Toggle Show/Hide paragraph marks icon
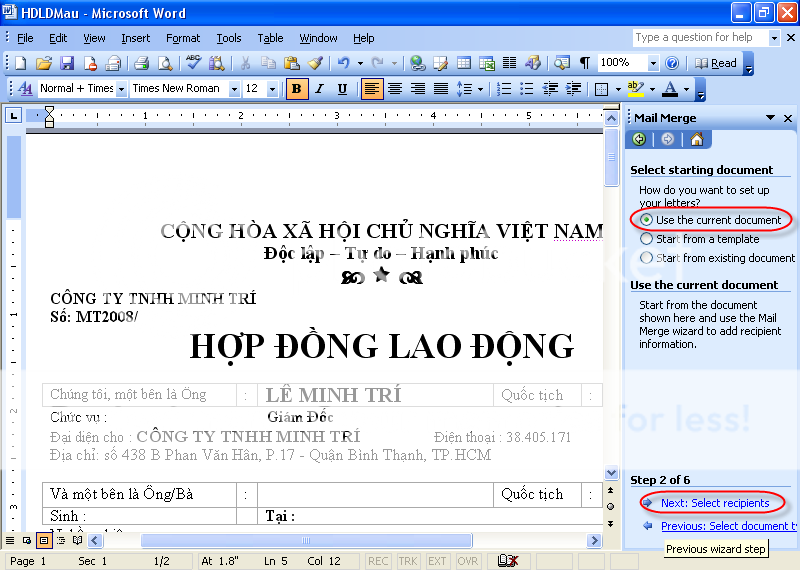Screen dimensions: 800x570 [585, 63]
